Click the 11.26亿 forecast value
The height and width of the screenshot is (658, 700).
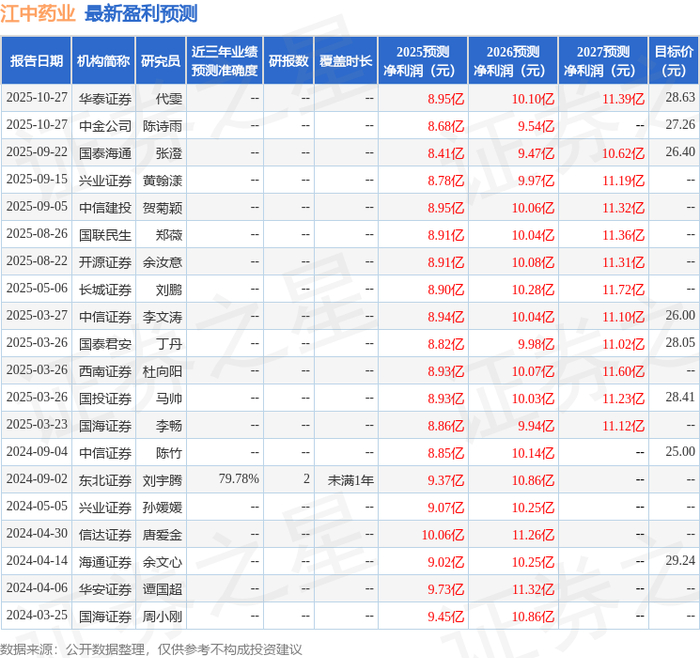(x=533, y=535)
